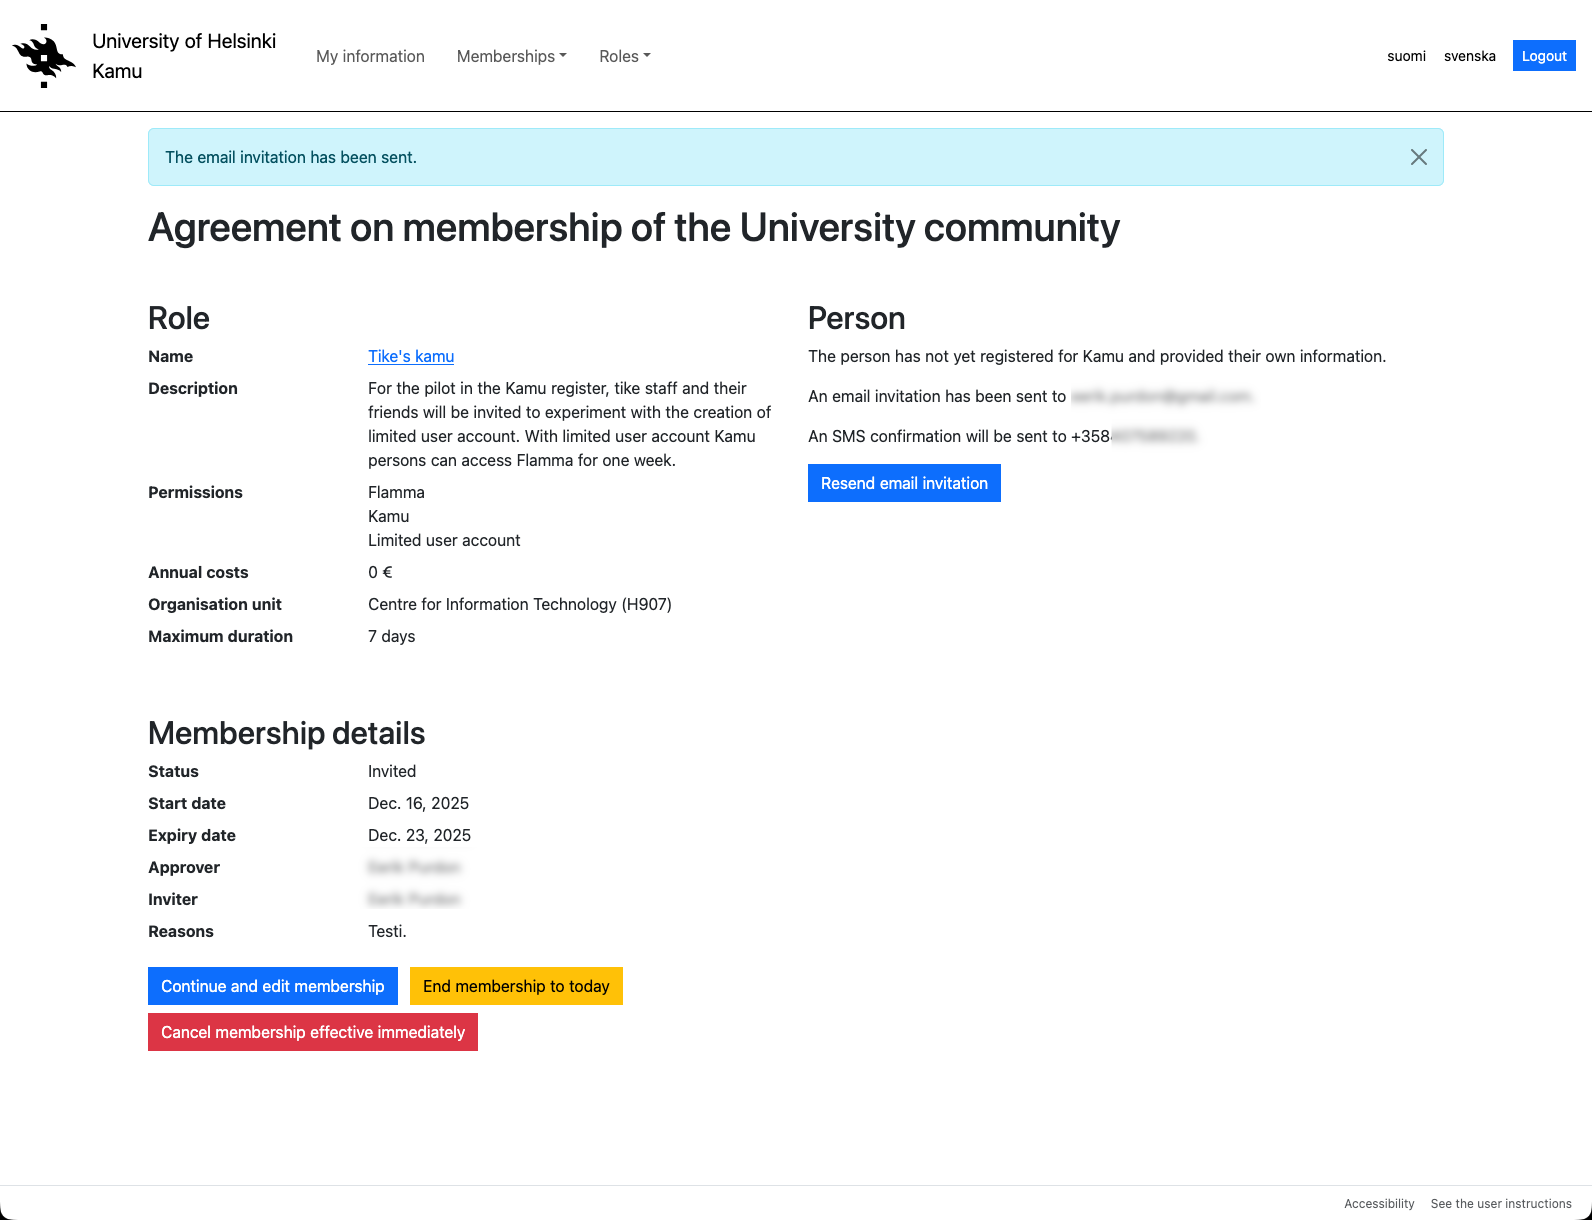Screen dimensions: 1592x1220
Task: Click the University of Helsinki flame logo
Action: tap(44, 56)
